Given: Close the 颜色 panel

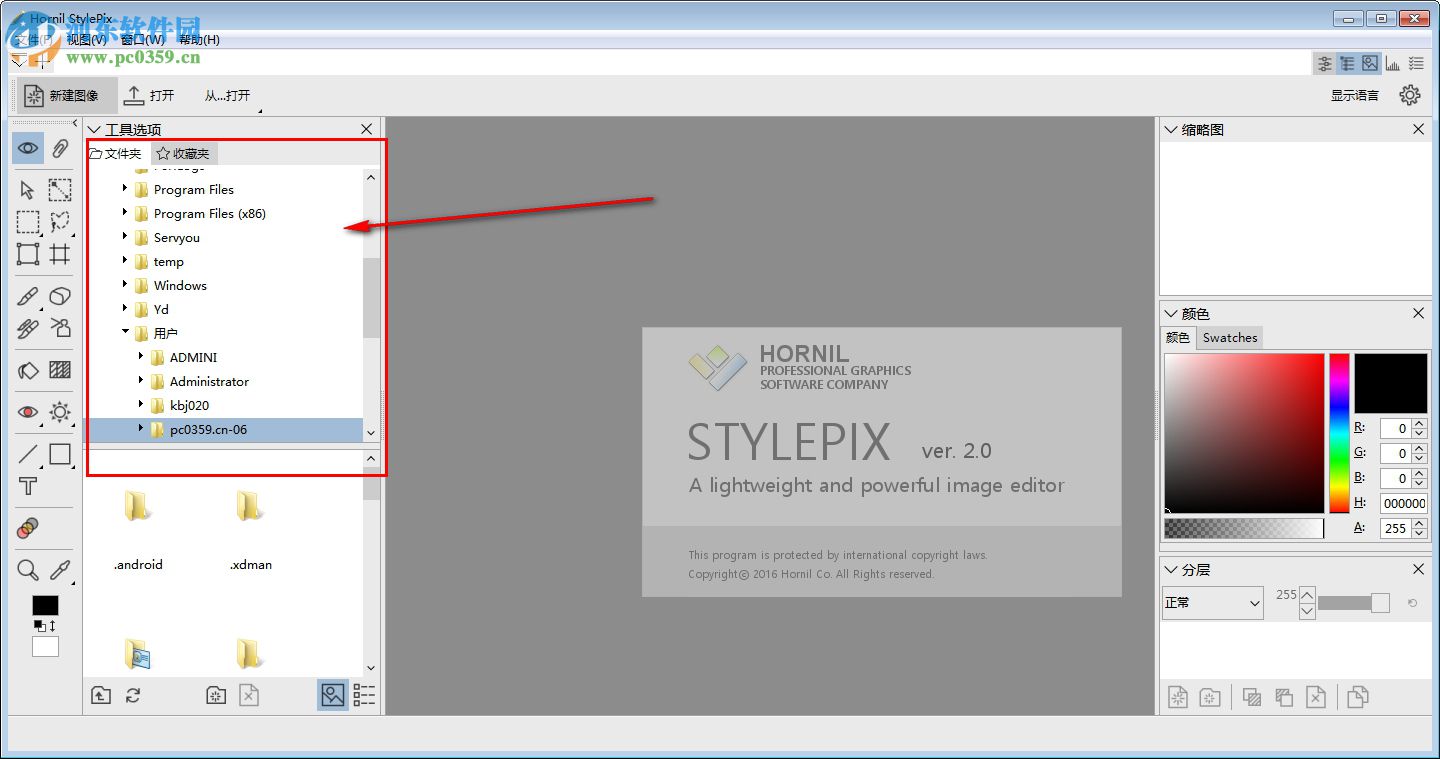Looking at the screenshot, I should (1418, 313).
